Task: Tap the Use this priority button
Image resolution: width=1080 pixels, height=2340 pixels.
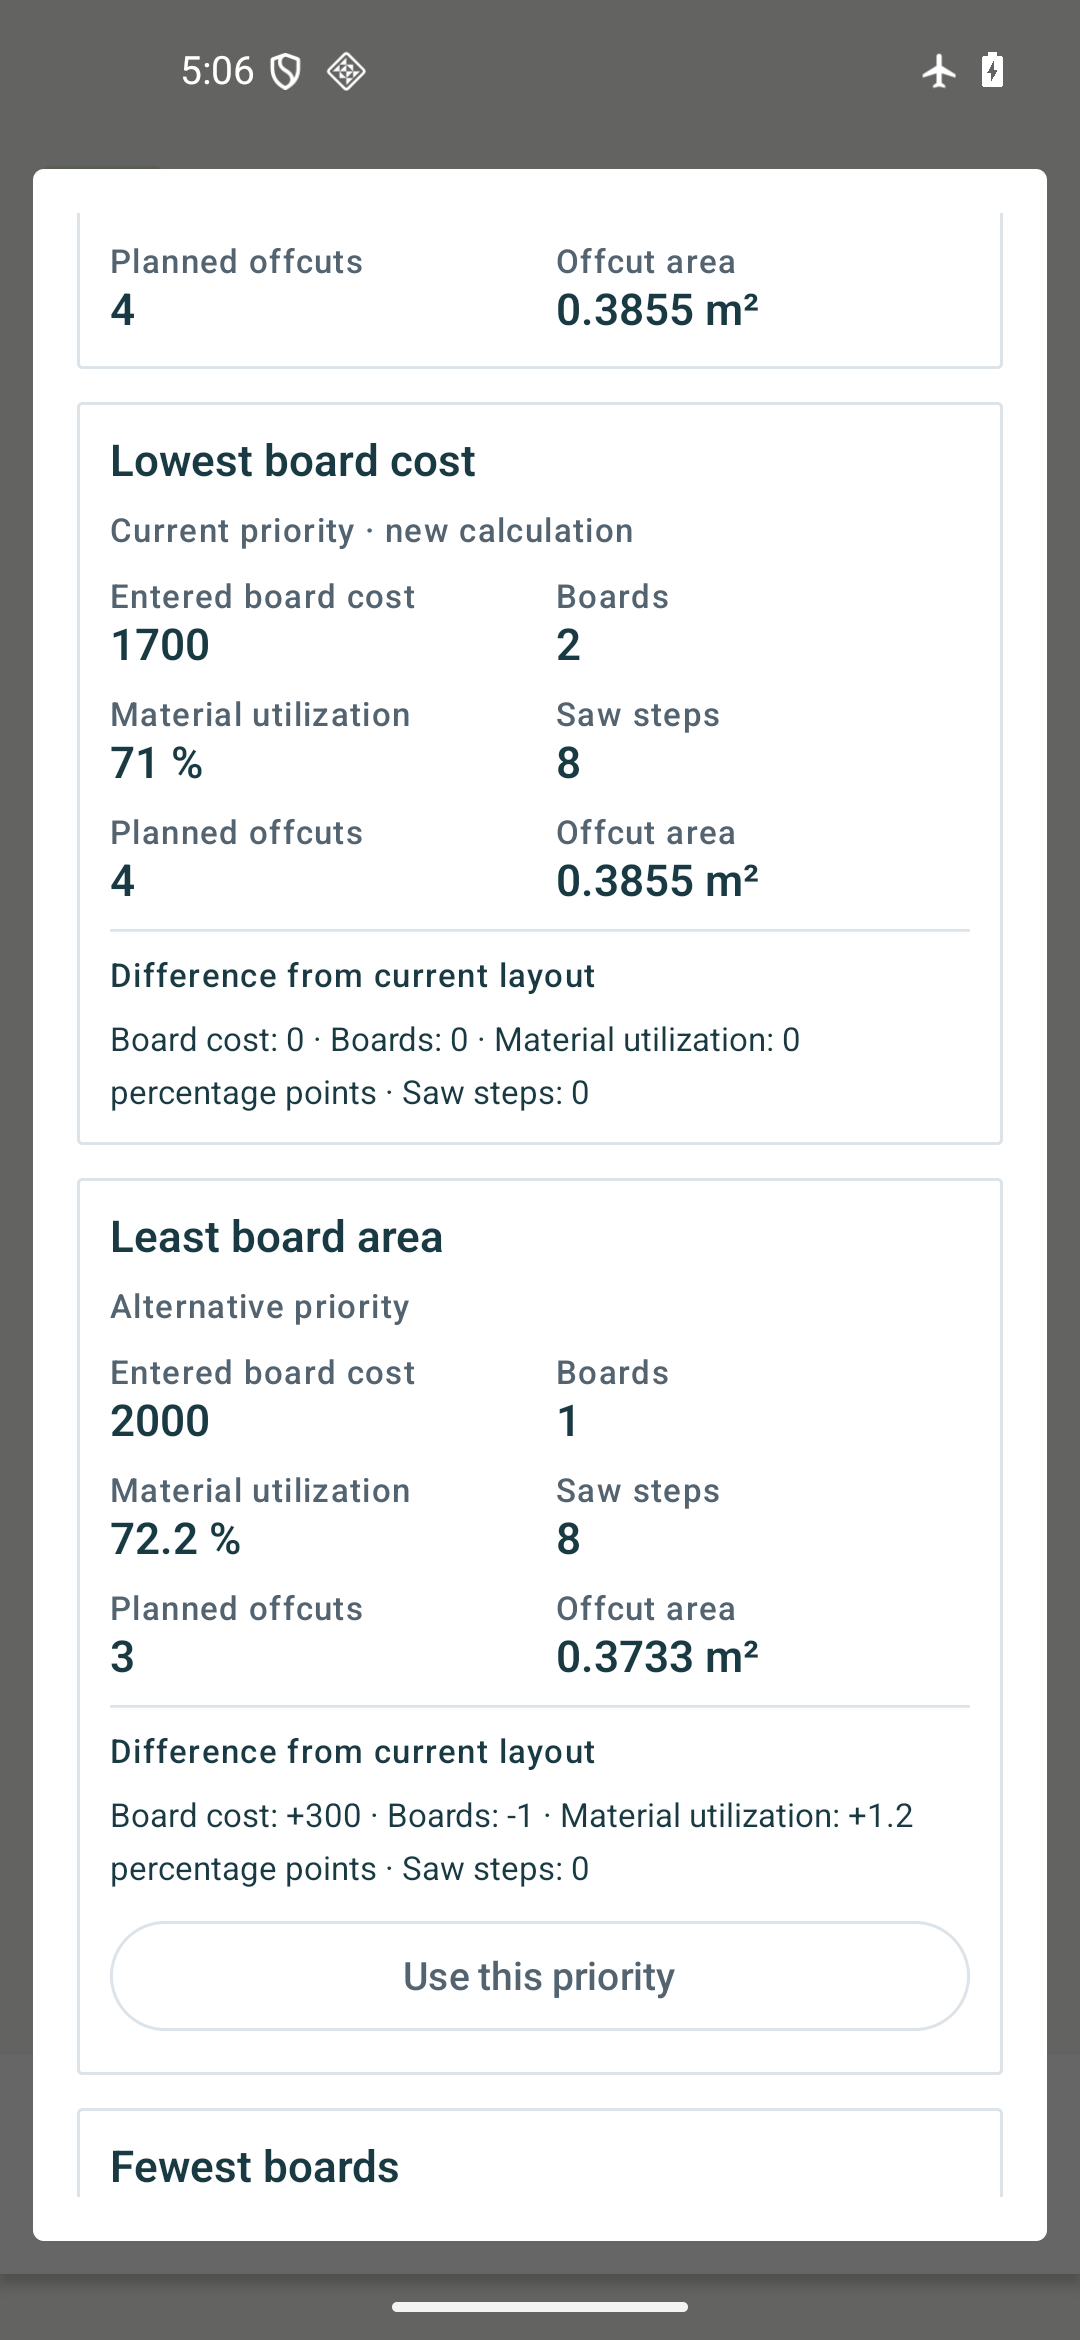Action: 540,1976
